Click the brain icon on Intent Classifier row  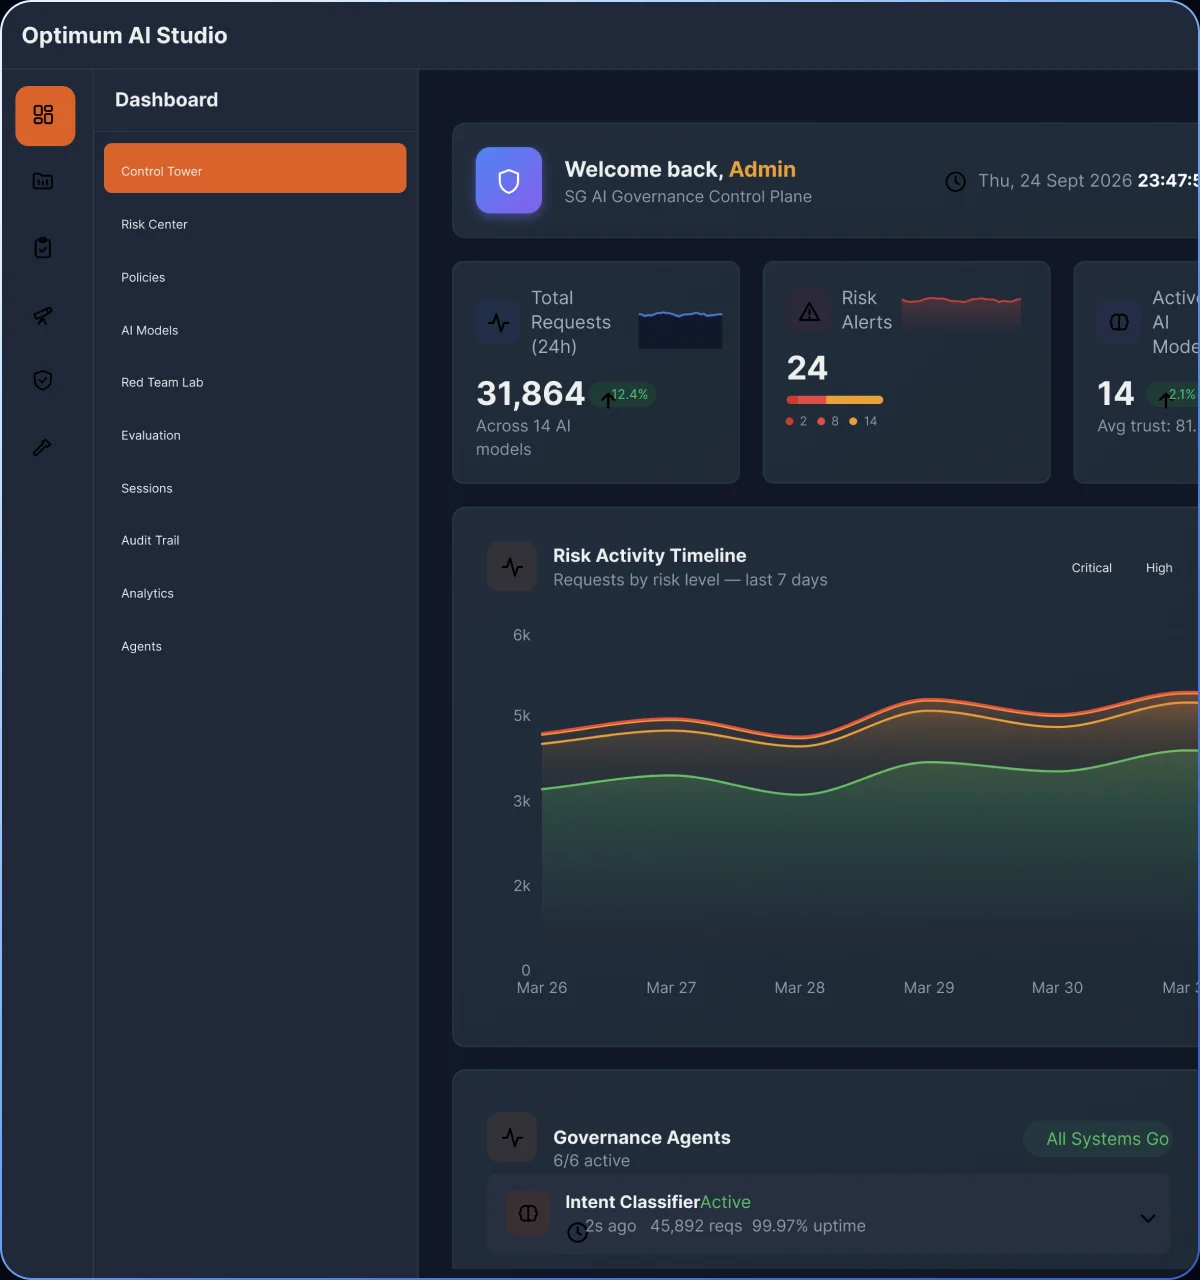point(528,1214)
